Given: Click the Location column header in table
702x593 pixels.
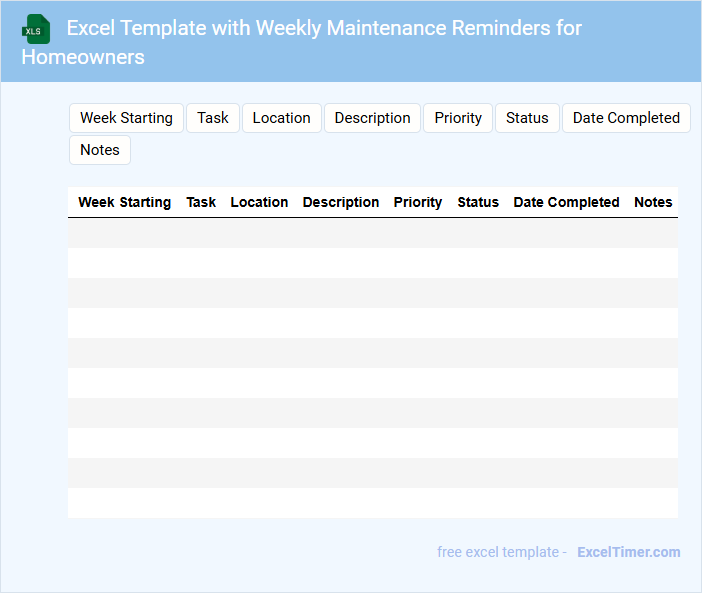Looking at the screenshot, I should [259, 202].
